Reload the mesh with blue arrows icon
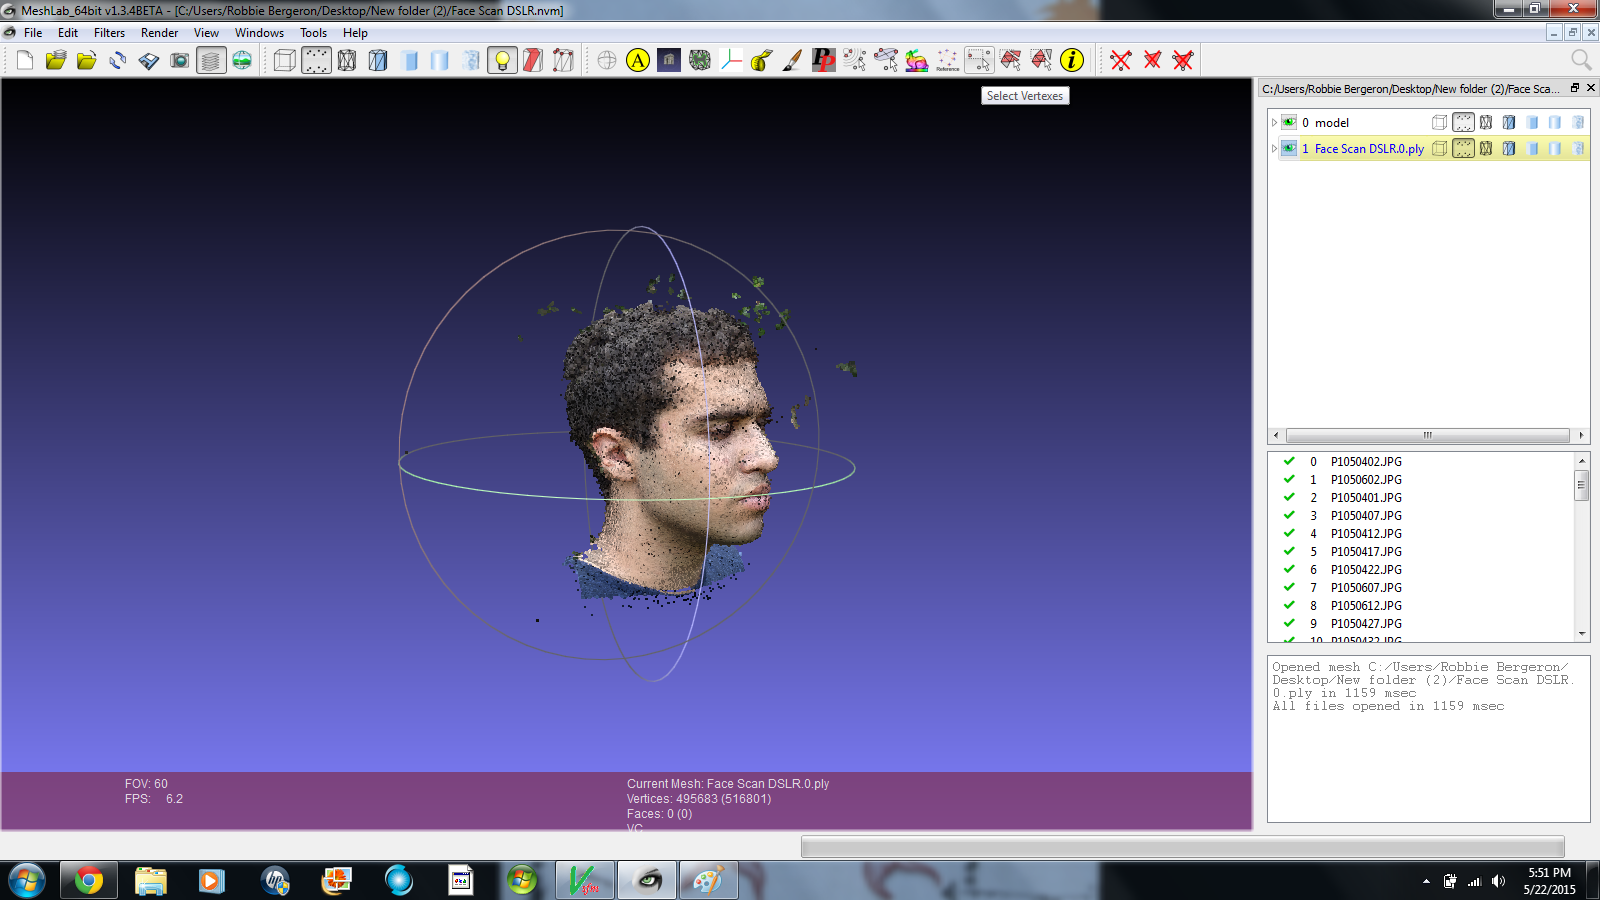This screenshot has height=900, width=1600. pos(118,60)
